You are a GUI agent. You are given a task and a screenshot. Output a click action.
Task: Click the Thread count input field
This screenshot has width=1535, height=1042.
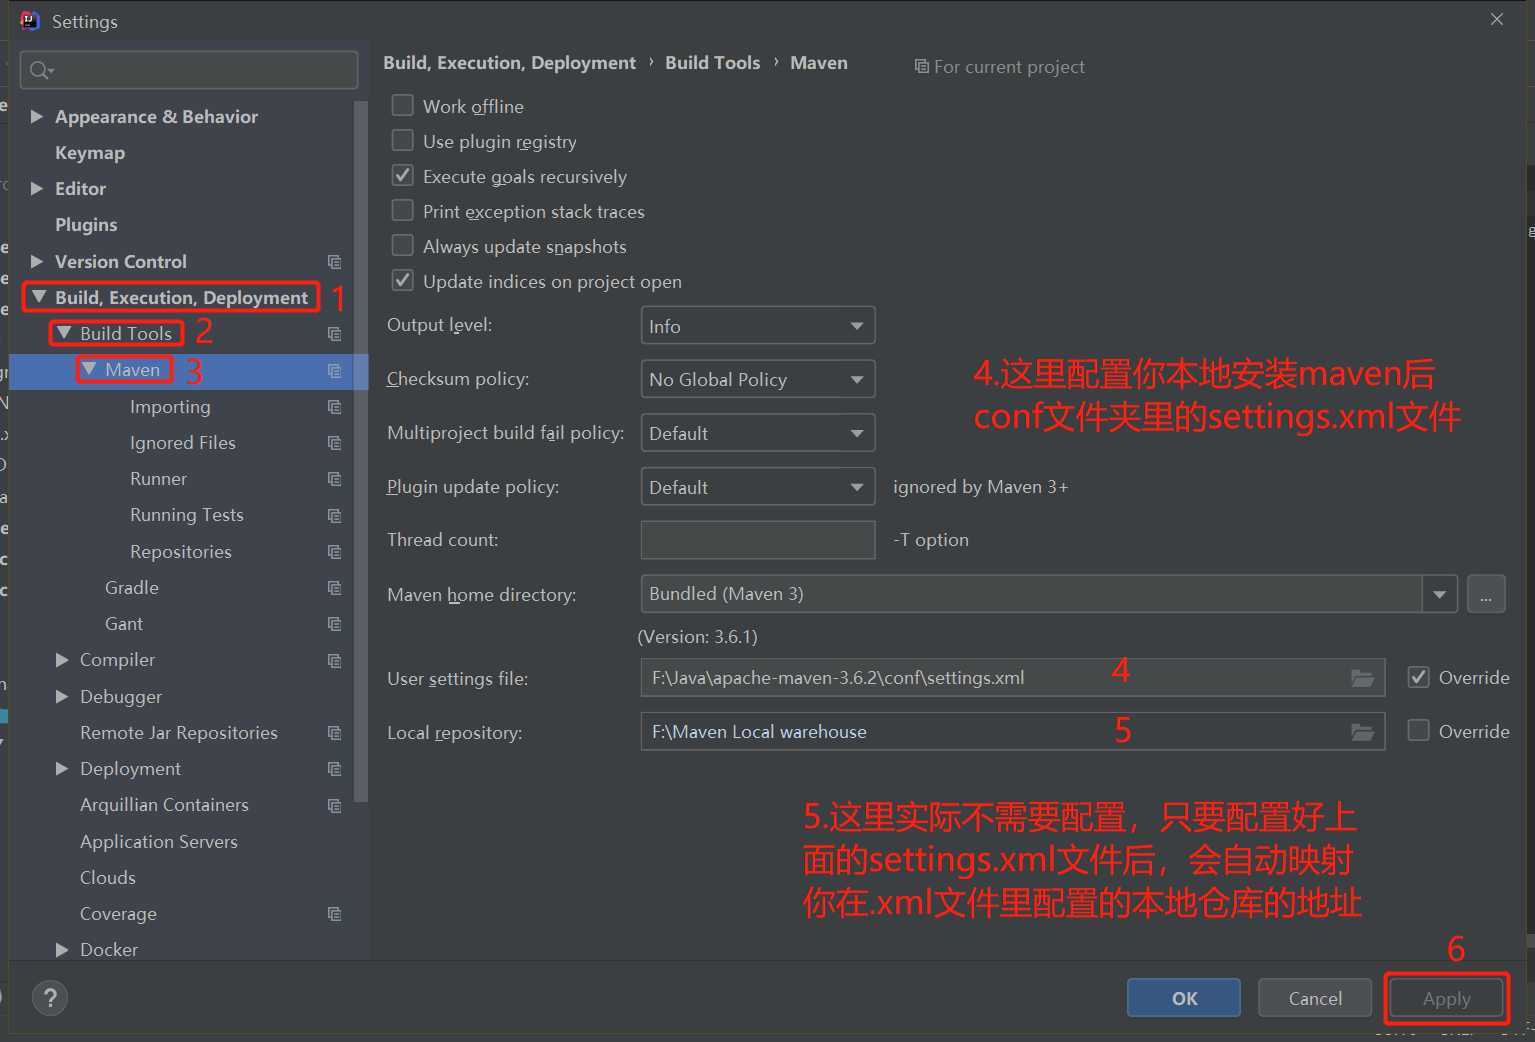click(758, 540)
